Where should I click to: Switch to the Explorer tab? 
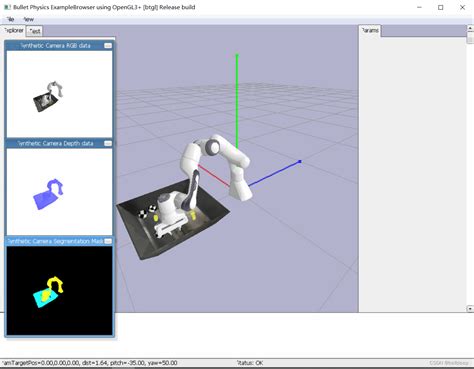point(13,30)
